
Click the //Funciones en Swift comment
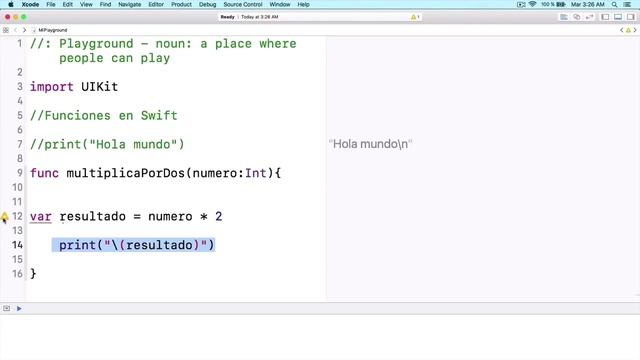tap(104, 116)
